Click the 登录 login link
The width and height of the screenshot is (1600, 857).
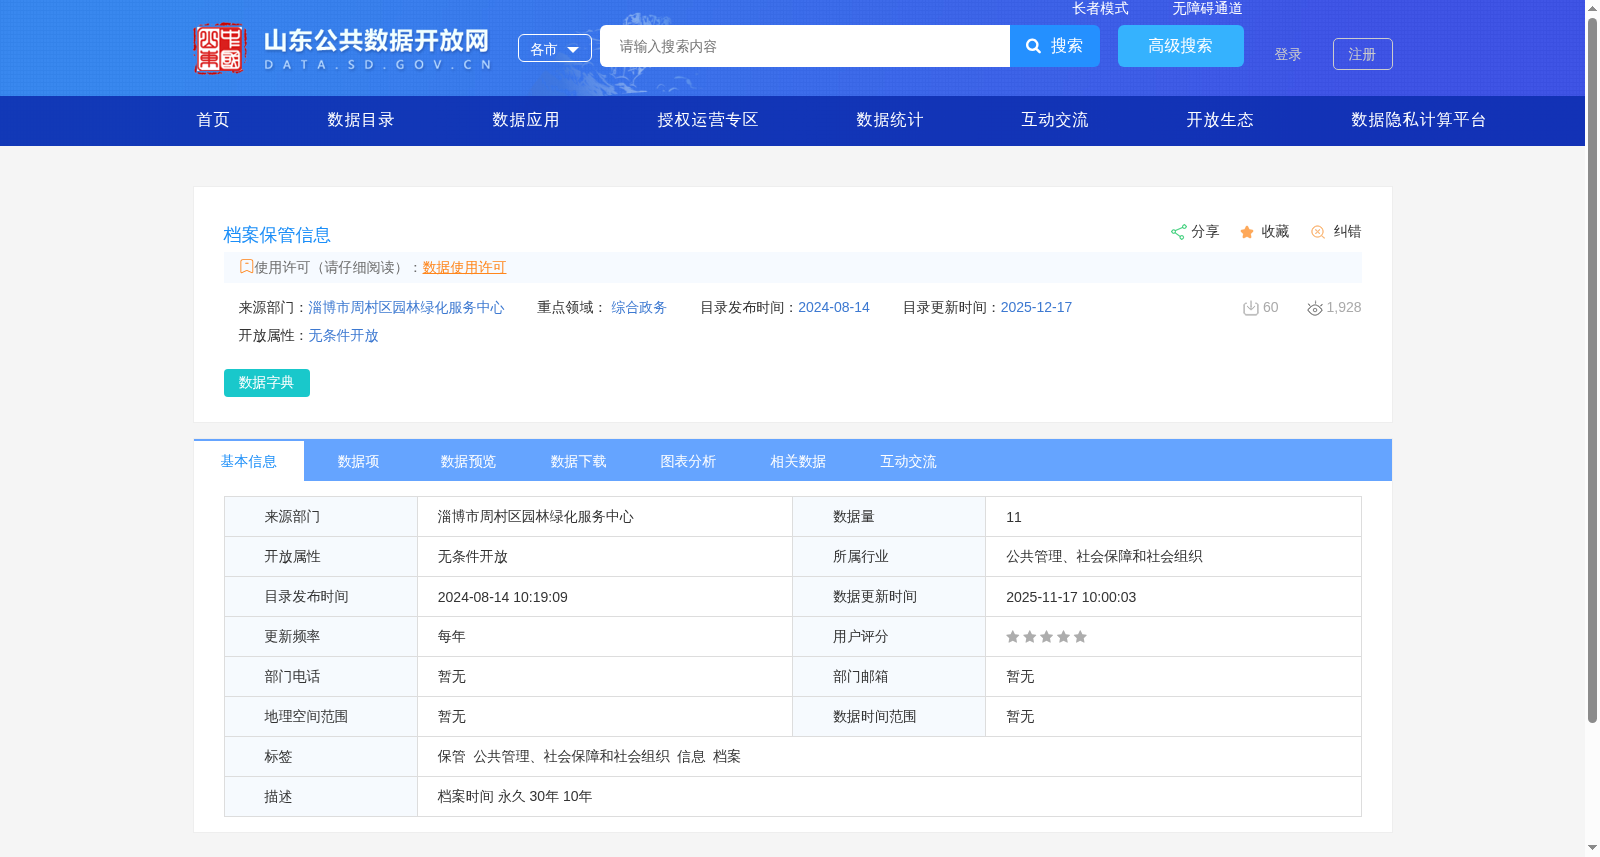pos(1288,54)
